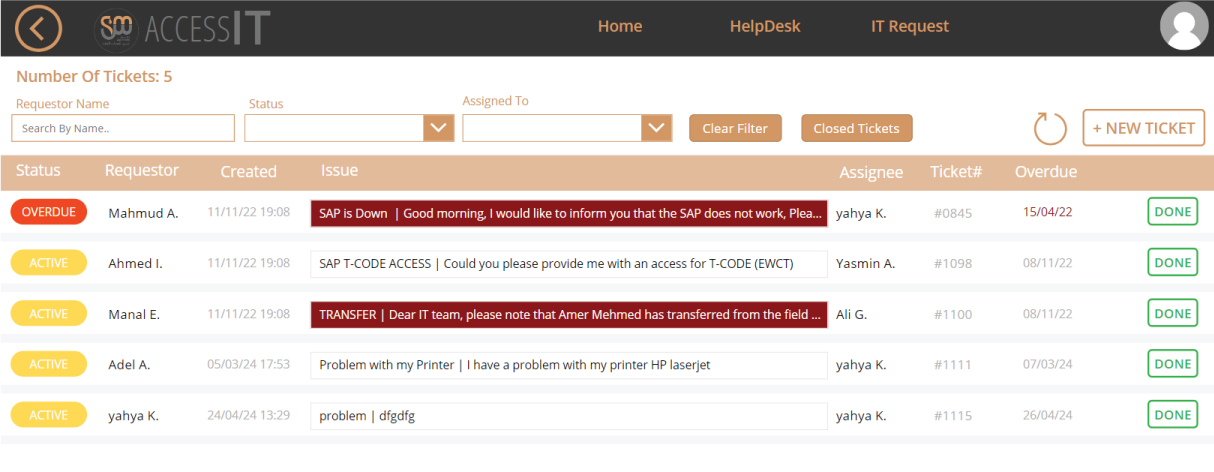Open the HelpDesk menu

(765, 27)
